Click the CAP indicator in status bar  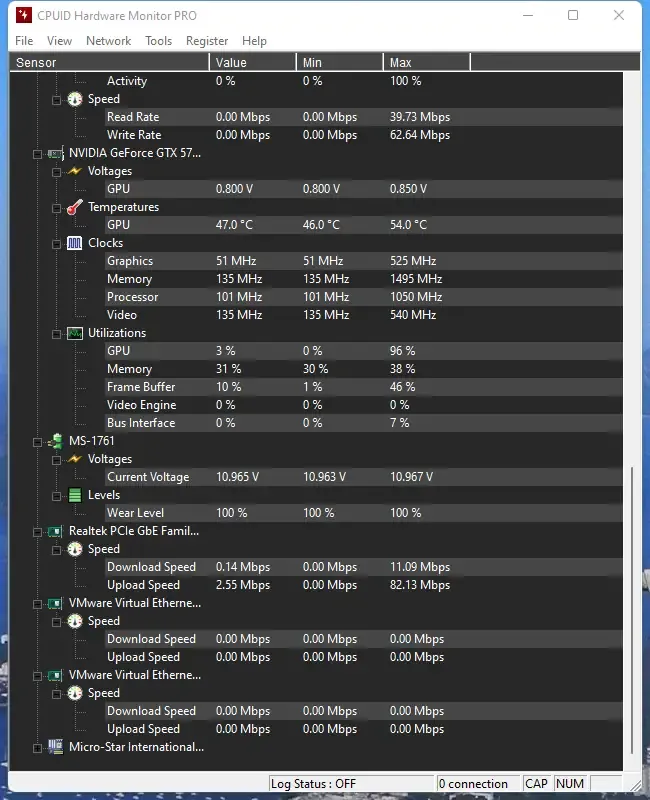tap(536, 784)
